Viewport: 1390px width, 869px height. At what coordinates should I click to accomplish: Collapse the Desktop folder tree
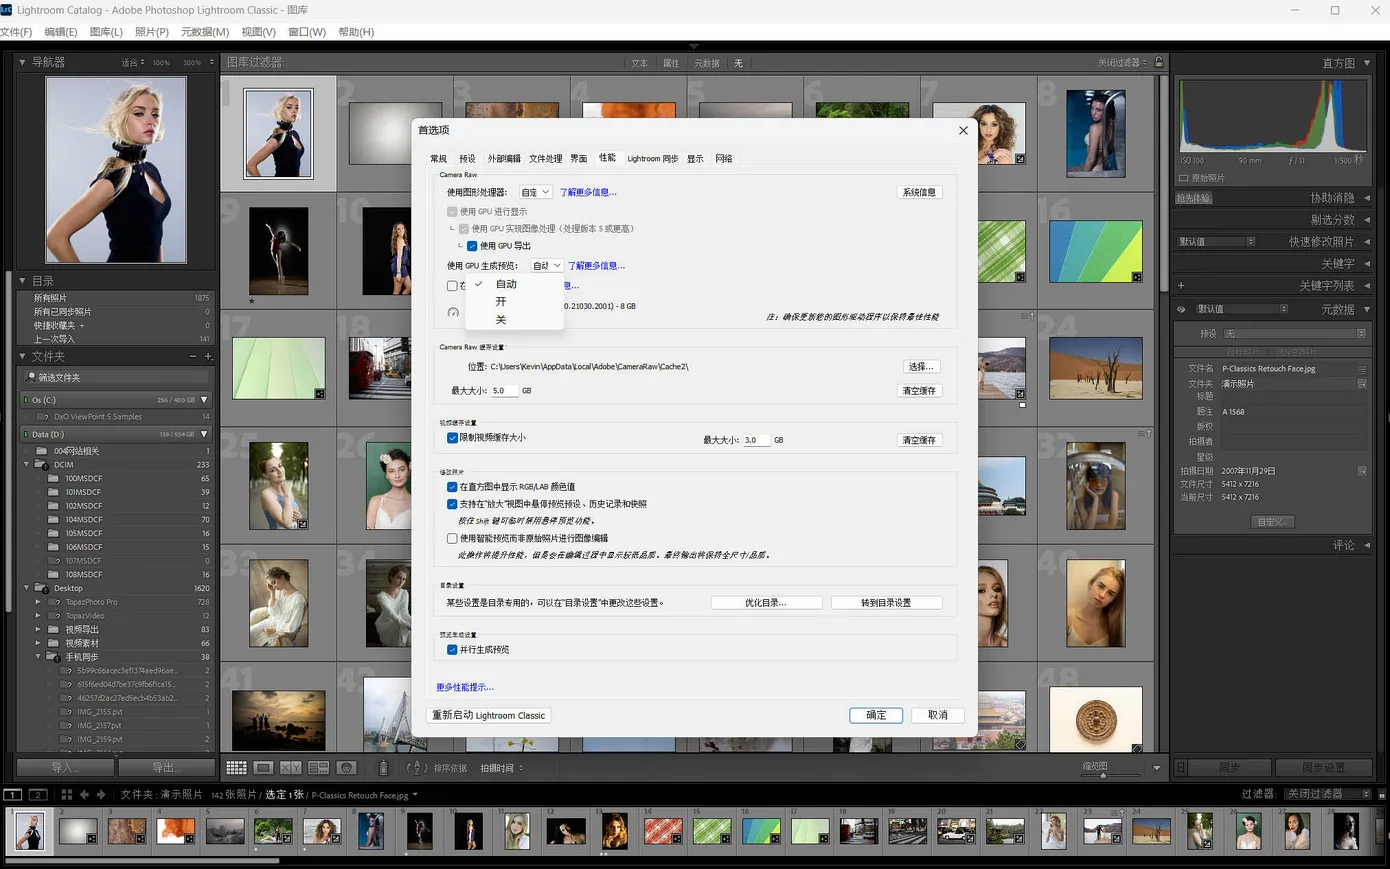27,588
